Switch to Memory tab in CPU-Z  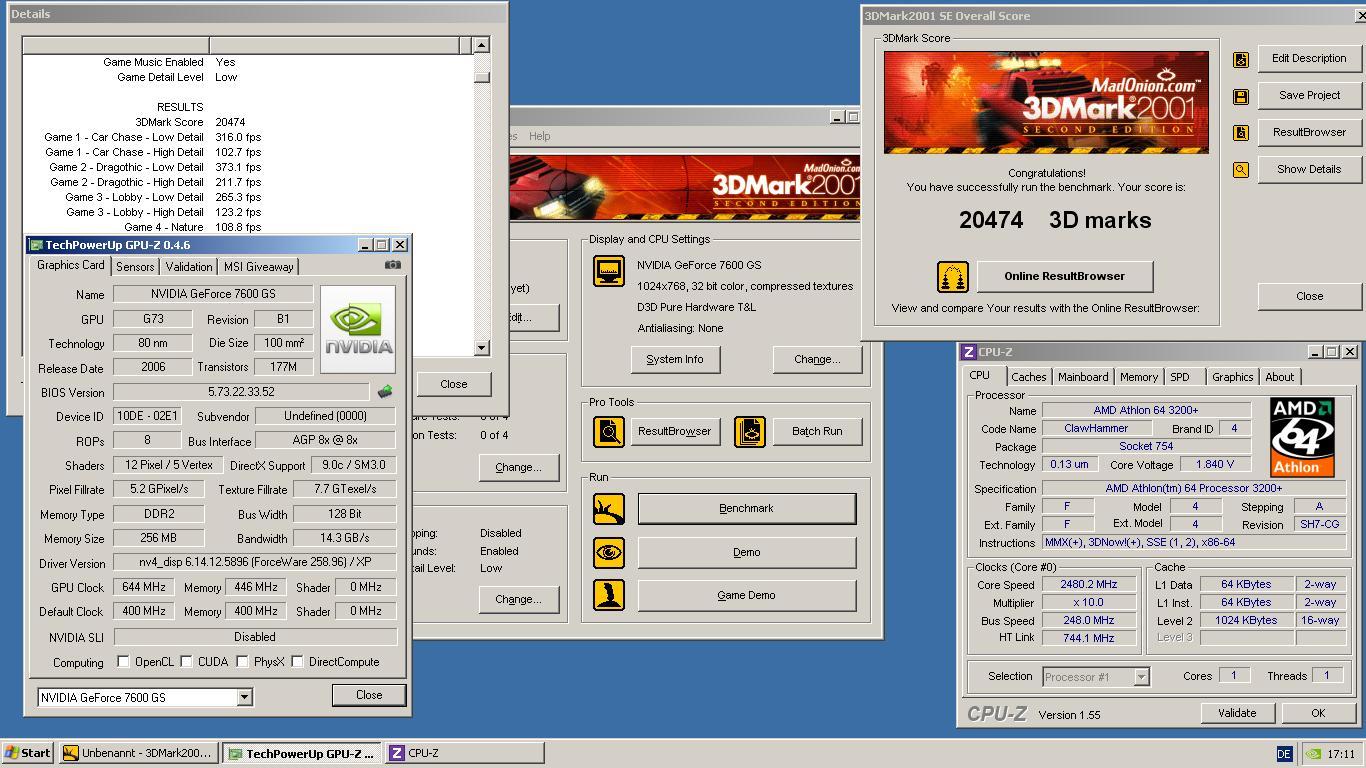(x=1138, y=377)
